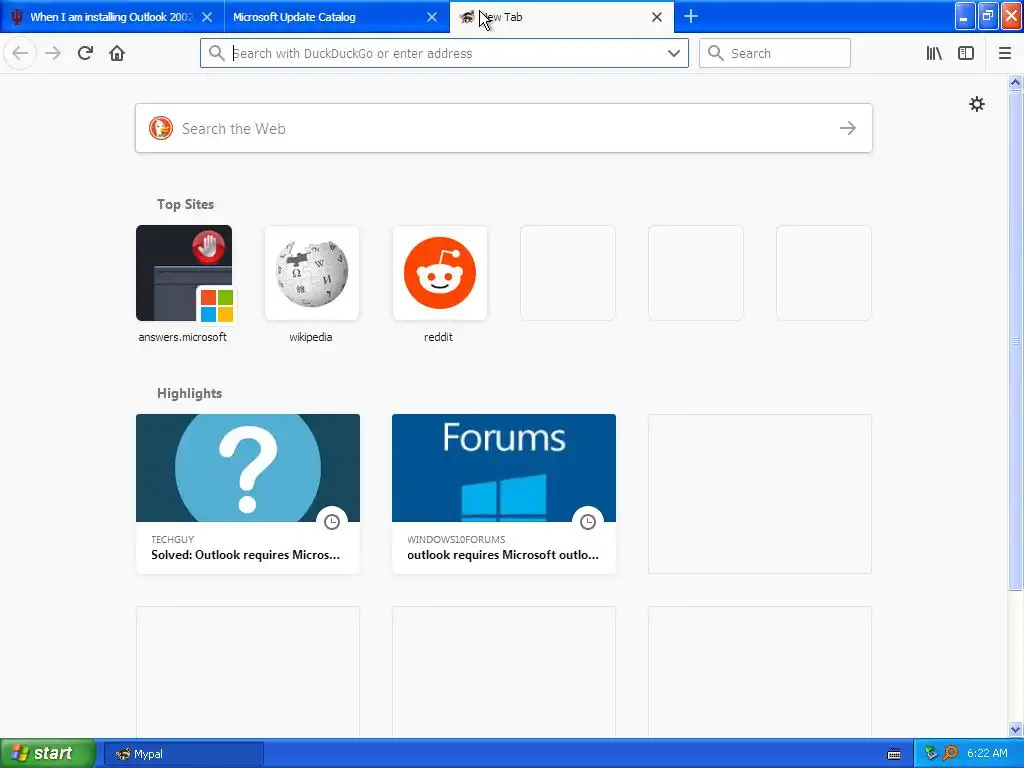
Task: Close the 'When I am installing Outlook' tab
Action: click(207, 17)
